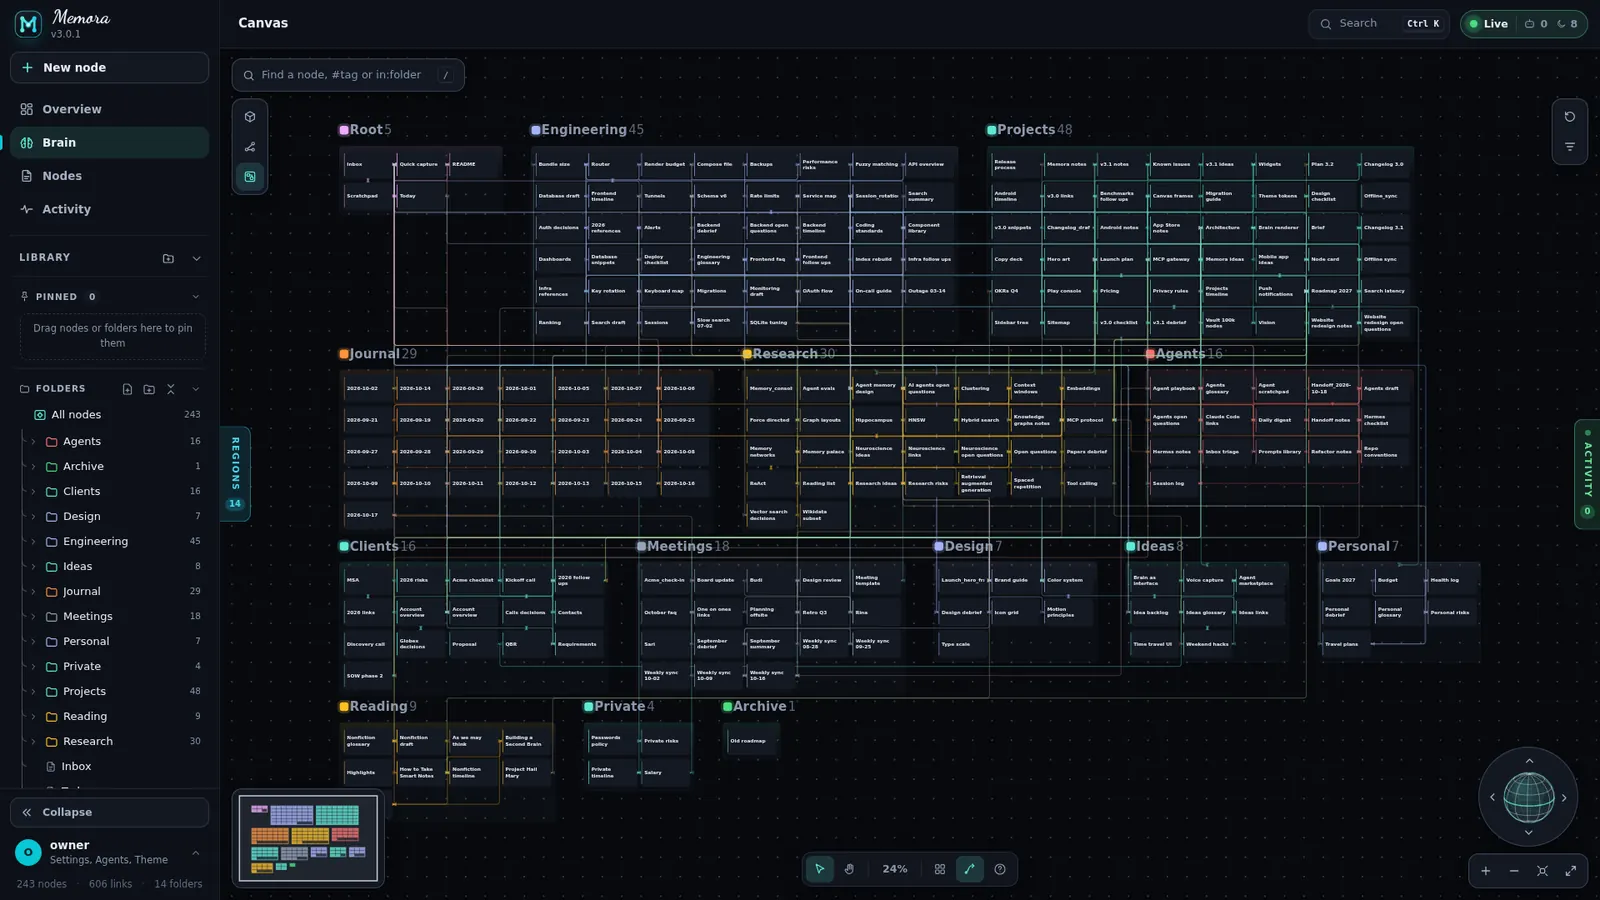The image size is (1600, 900).
Task: Toggle the highlighted map view icon in tool strip
Action: coord(250,177)
